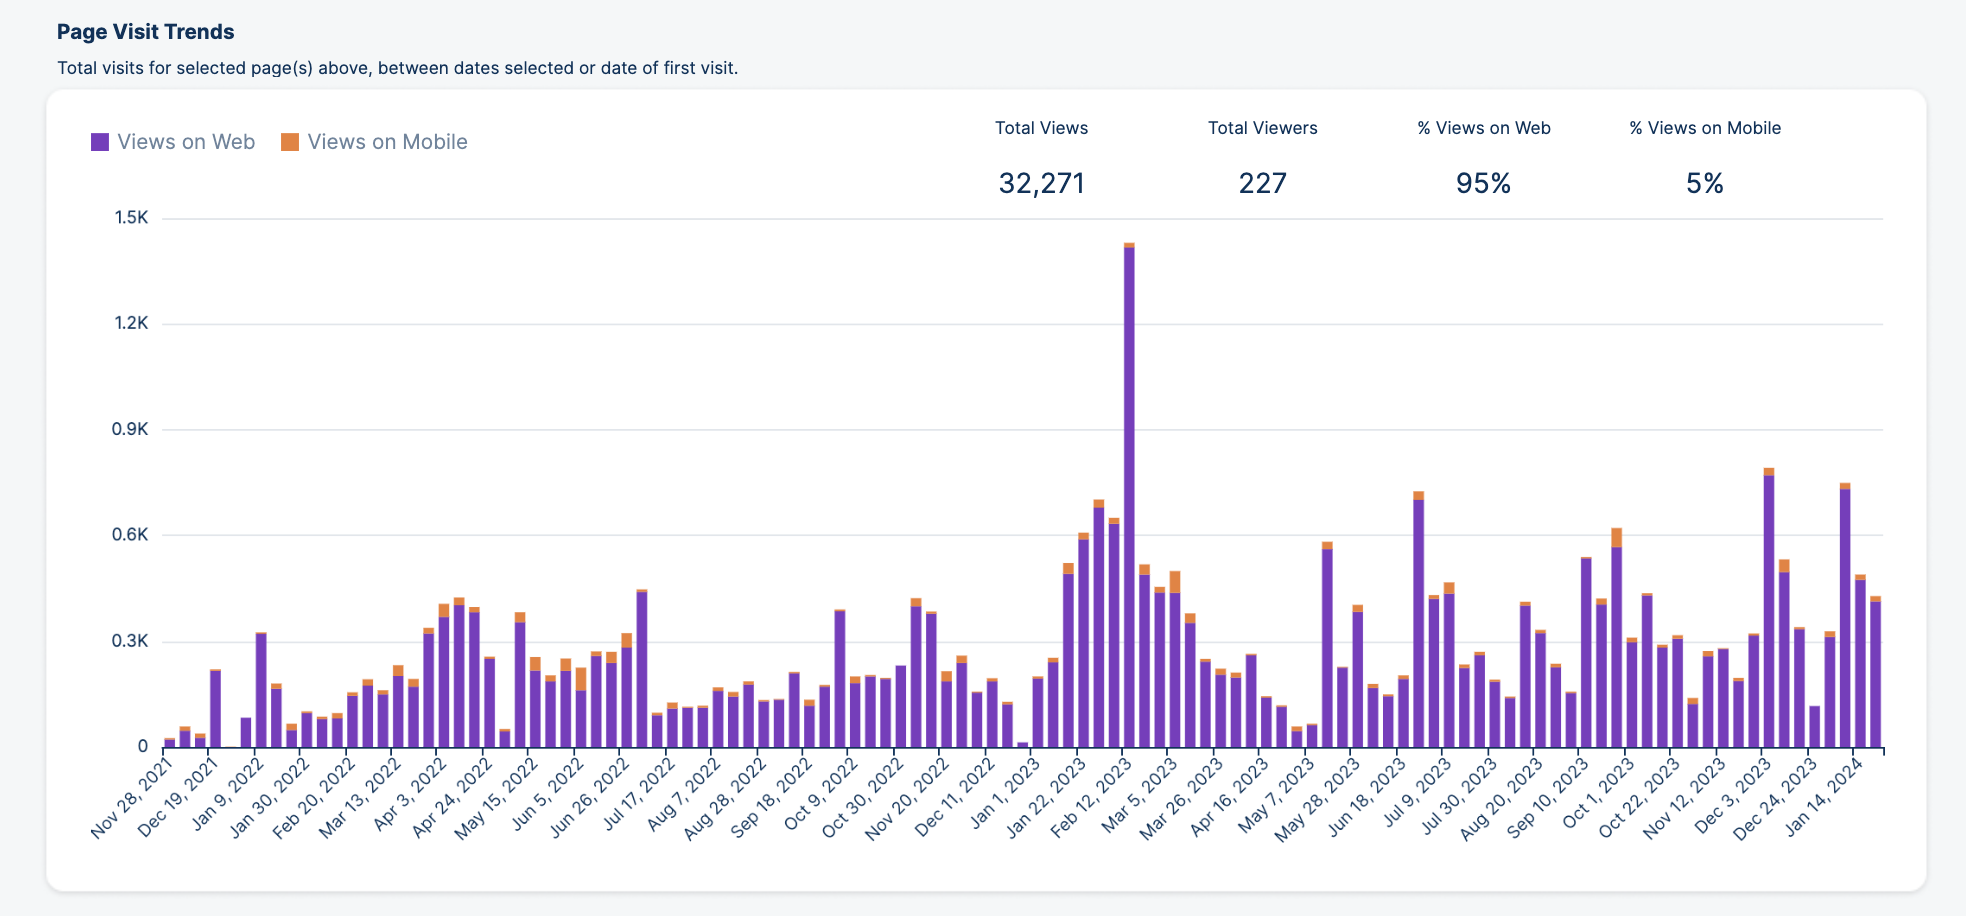The width and height of the screenshot is (1966, 916).
Task: Click the Nov 28, 2021 x-axis label
Action: (133, 796)
